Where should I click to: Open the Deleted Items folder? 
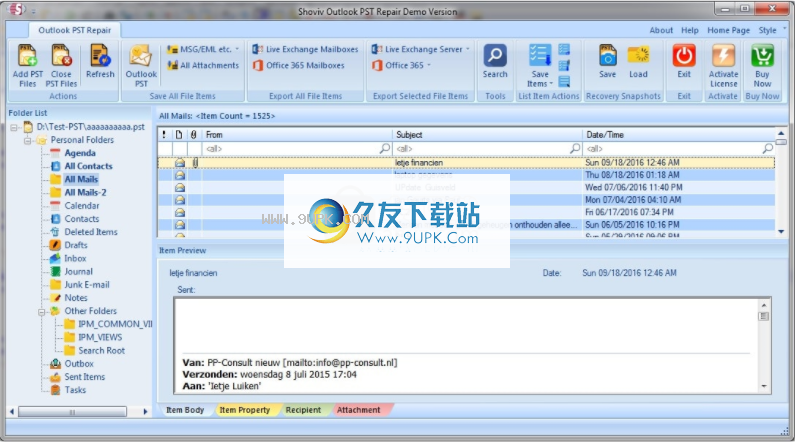click(91, 232)
